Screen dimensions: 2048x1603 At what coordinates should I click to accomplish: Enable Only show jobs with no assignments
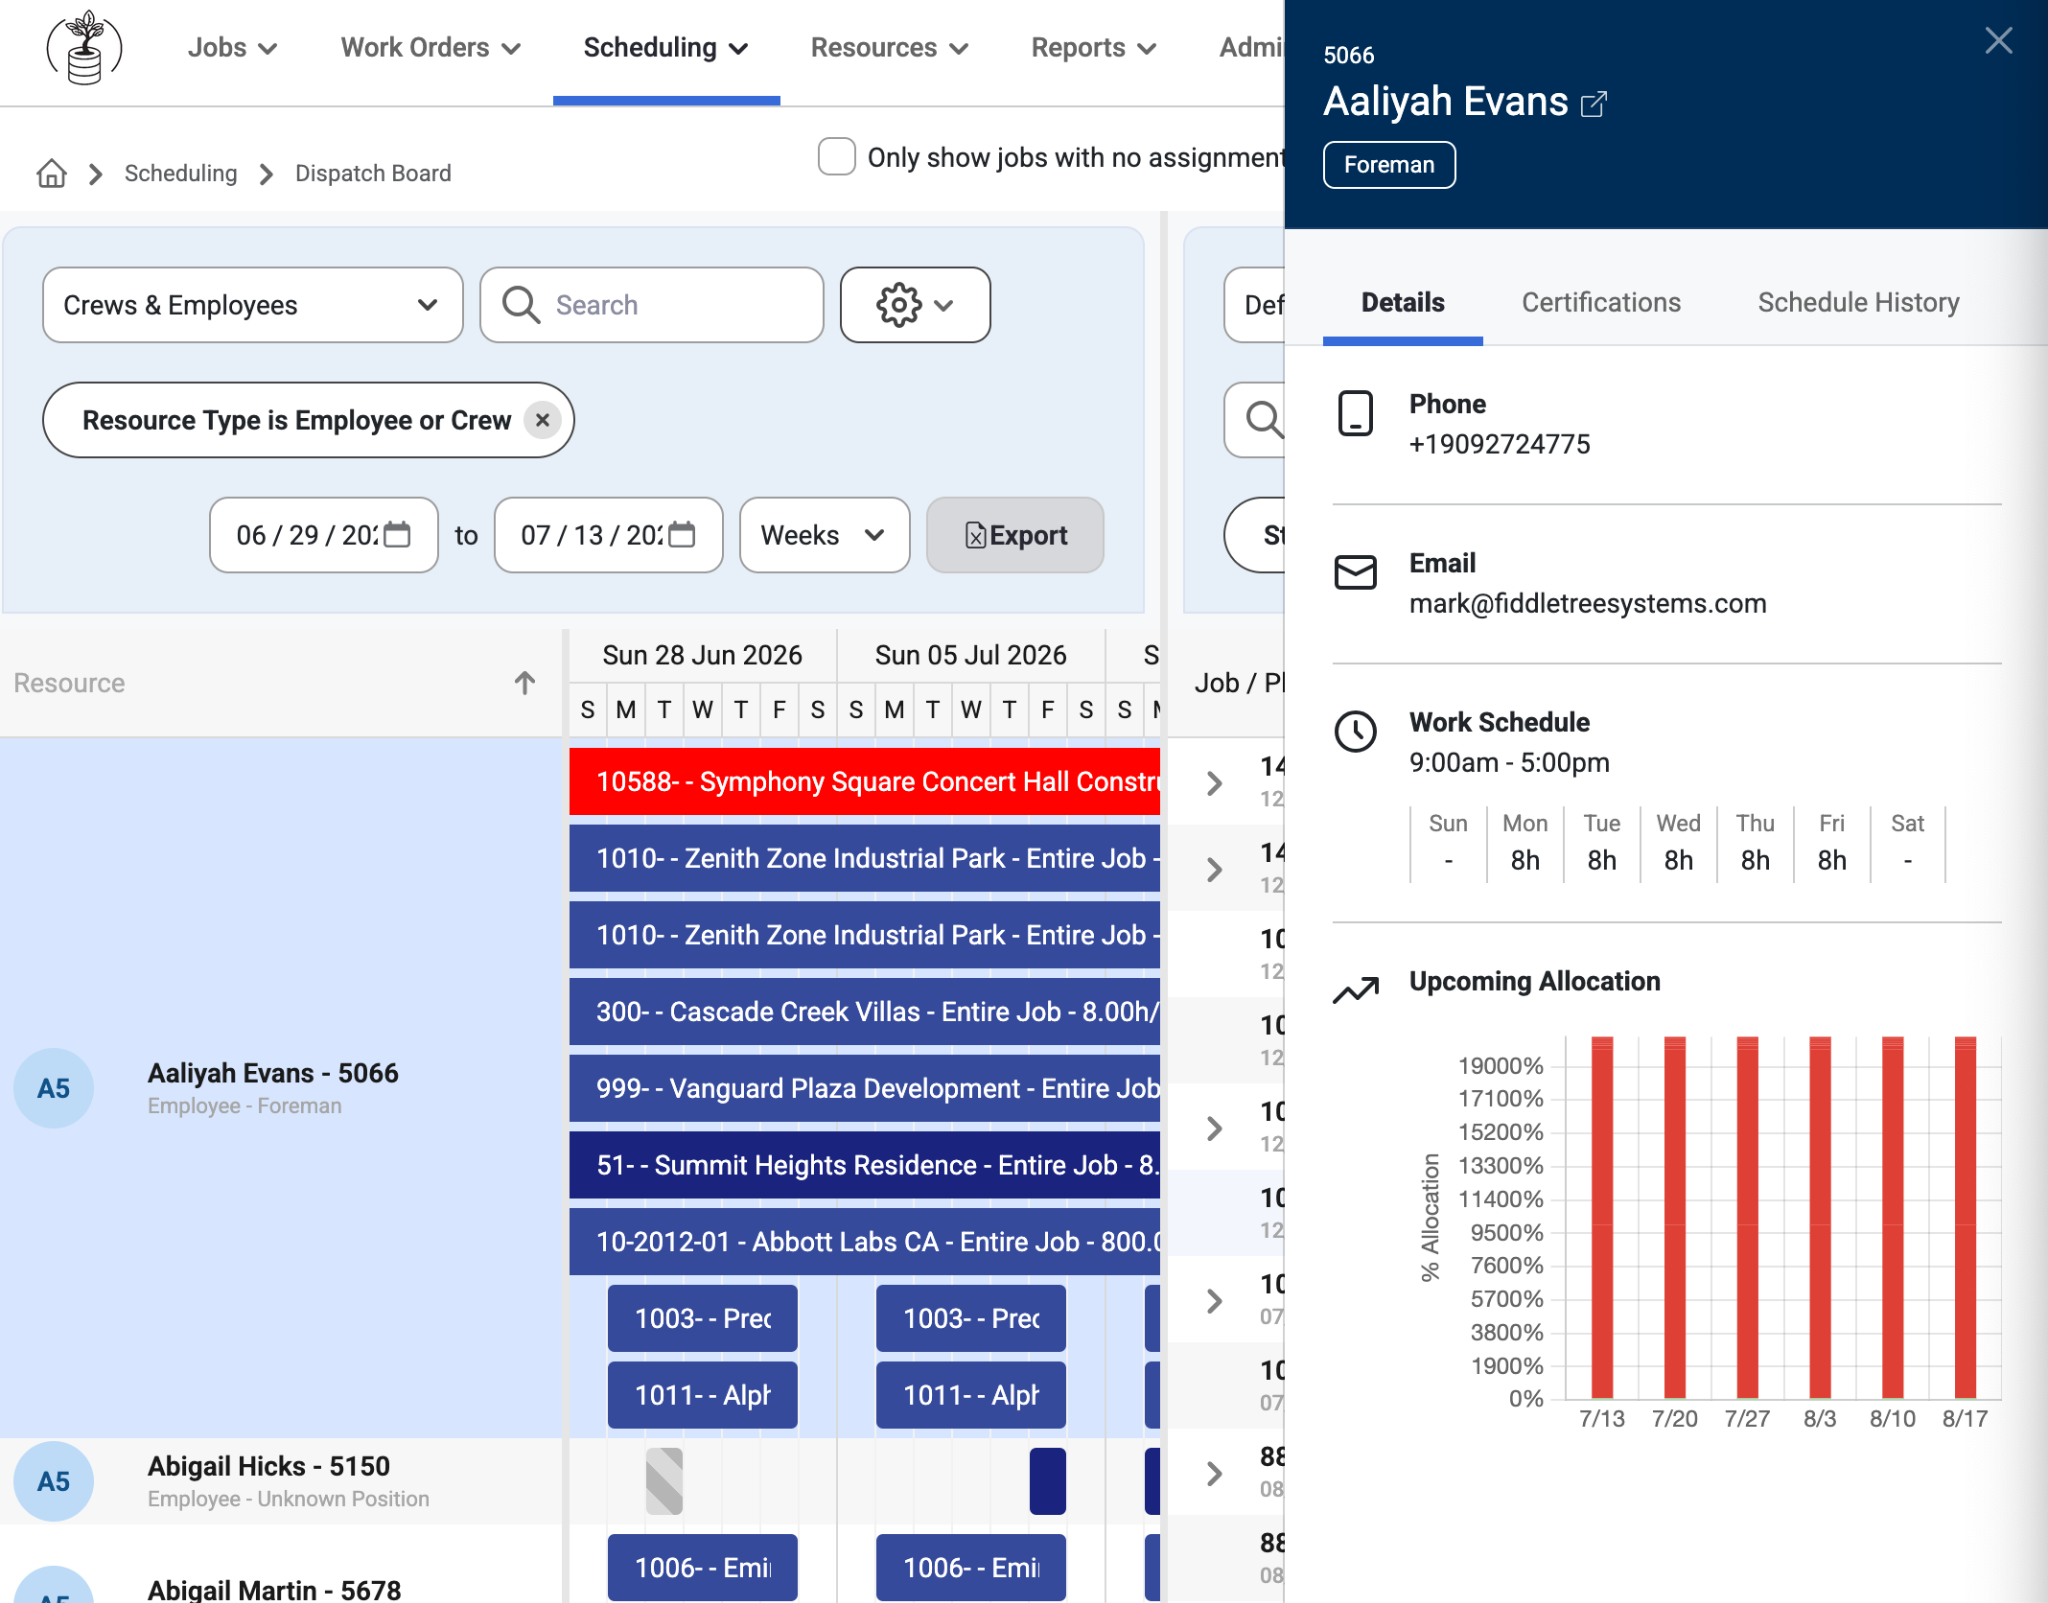[836, 157]
